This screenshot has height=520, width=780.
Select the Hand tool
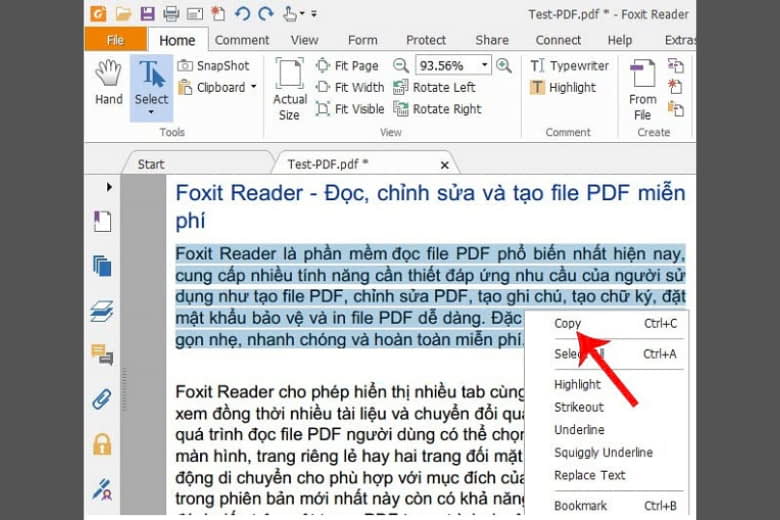click(108, 83)
